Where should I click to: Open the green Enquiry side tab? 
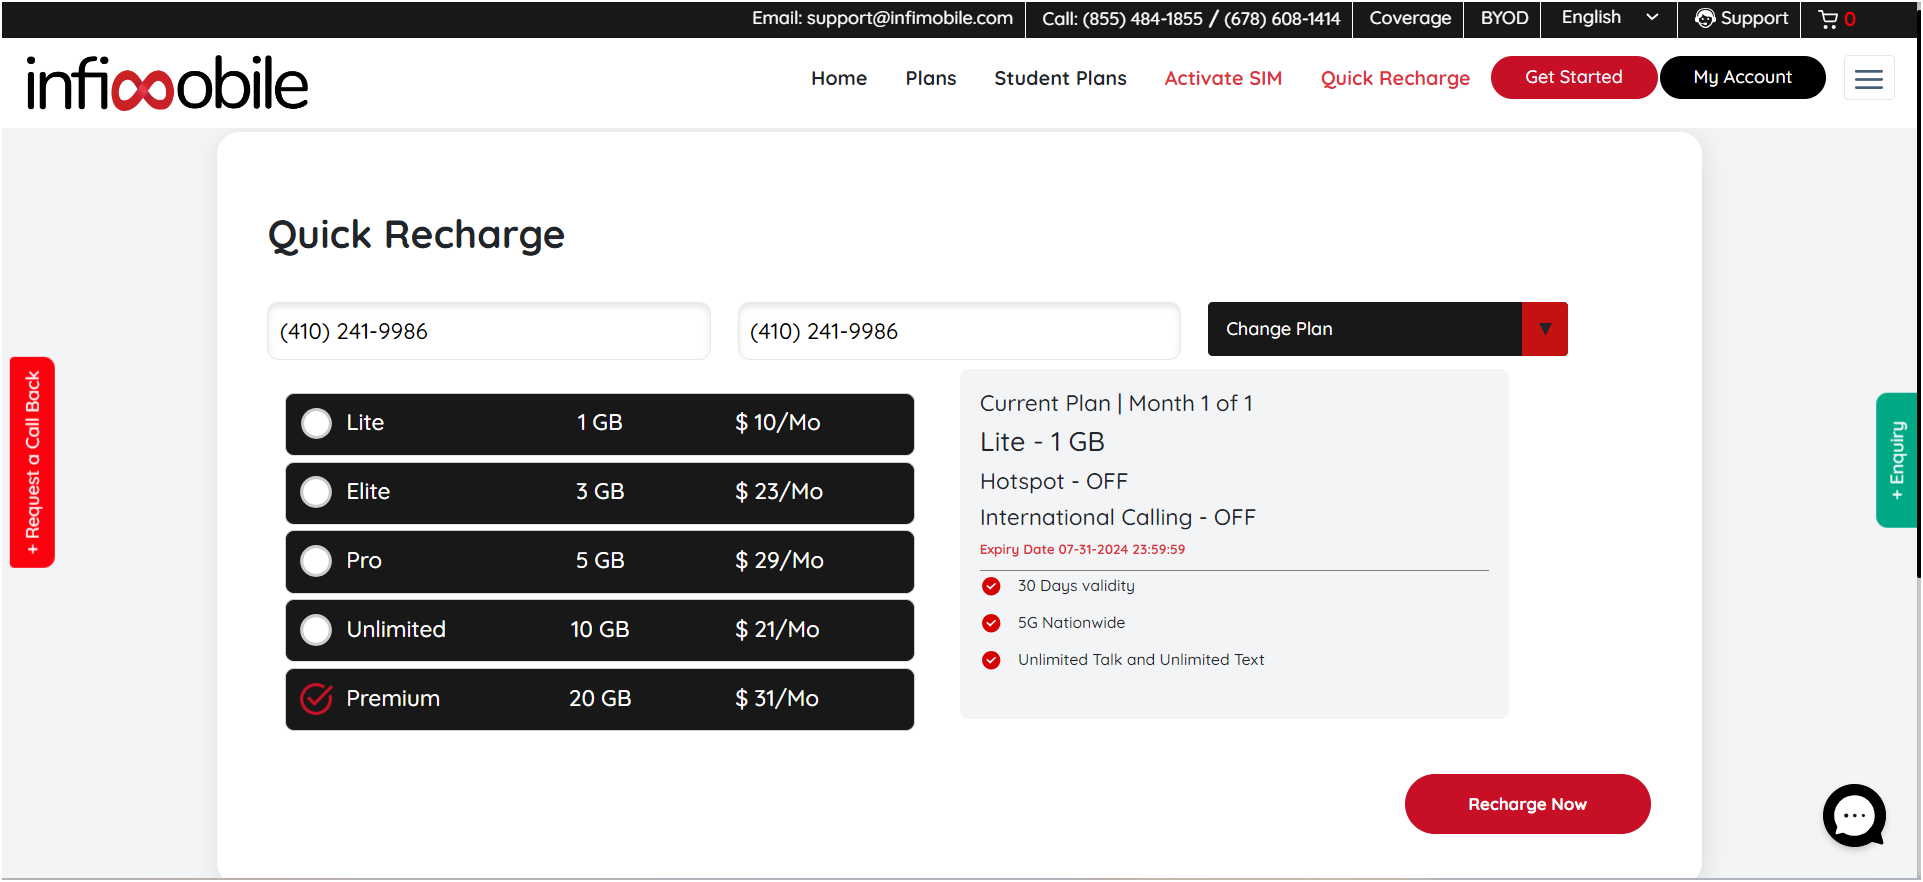click(1896, 460)
